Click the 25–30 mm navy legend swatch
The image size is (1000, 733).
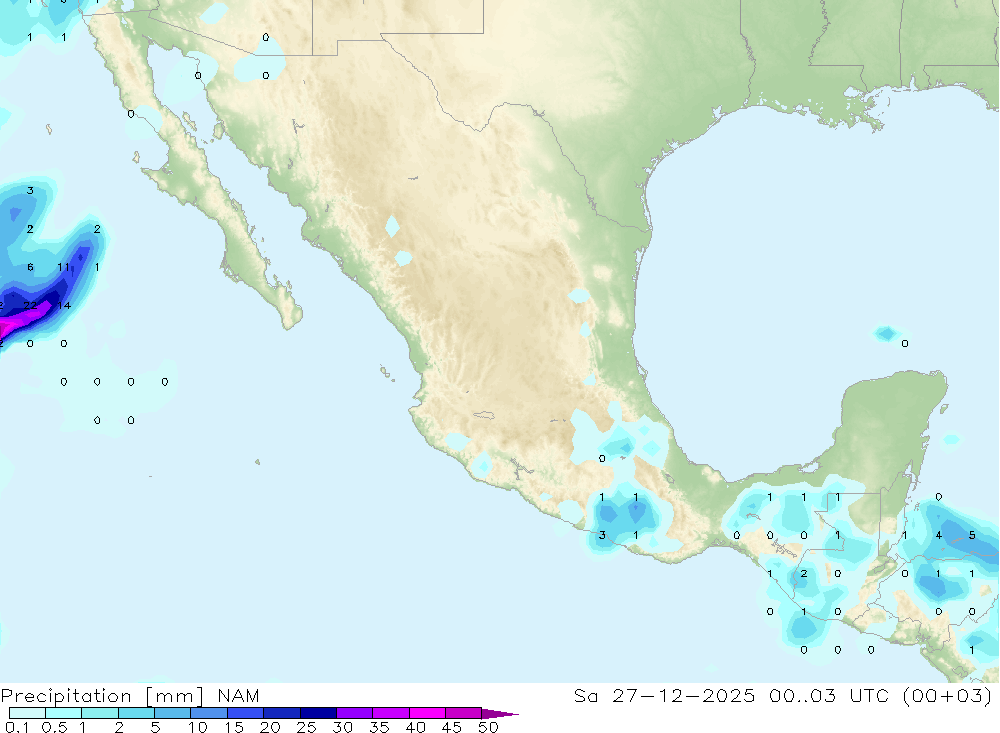(318, 713)
